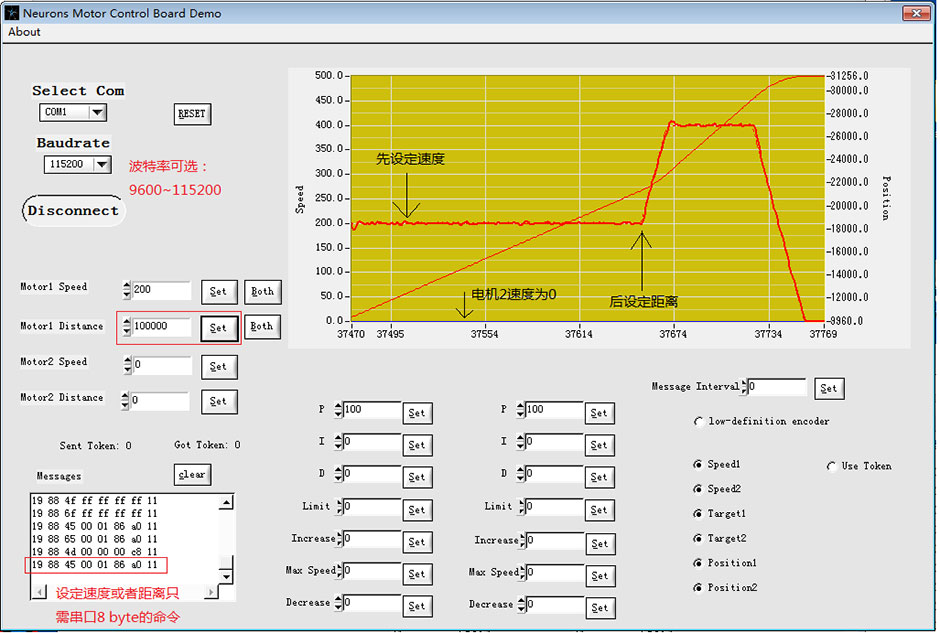The image size is (940, 633).
Task: Click the Messages list scroll-right arrow
Action: pyautogui.click(x=211, y=592)
